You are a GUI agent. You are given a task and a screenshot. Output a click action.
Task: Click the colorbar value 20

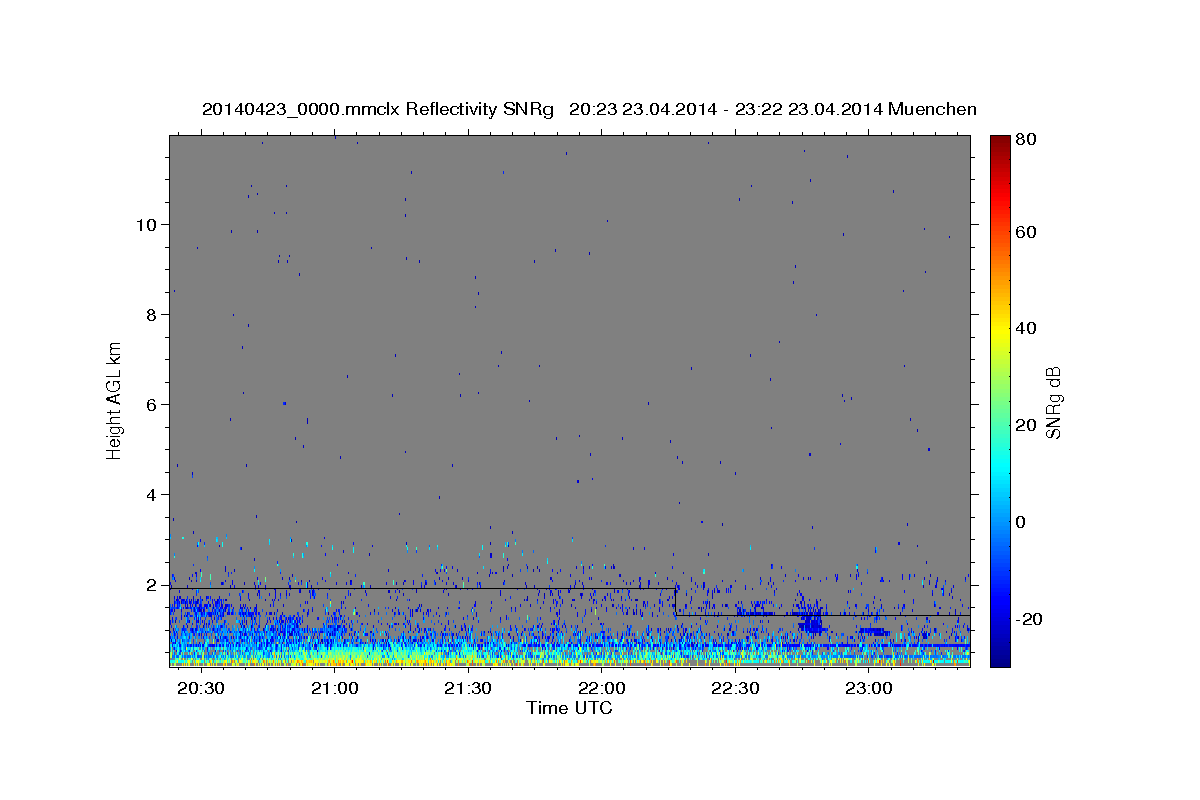coord(1025,425)
